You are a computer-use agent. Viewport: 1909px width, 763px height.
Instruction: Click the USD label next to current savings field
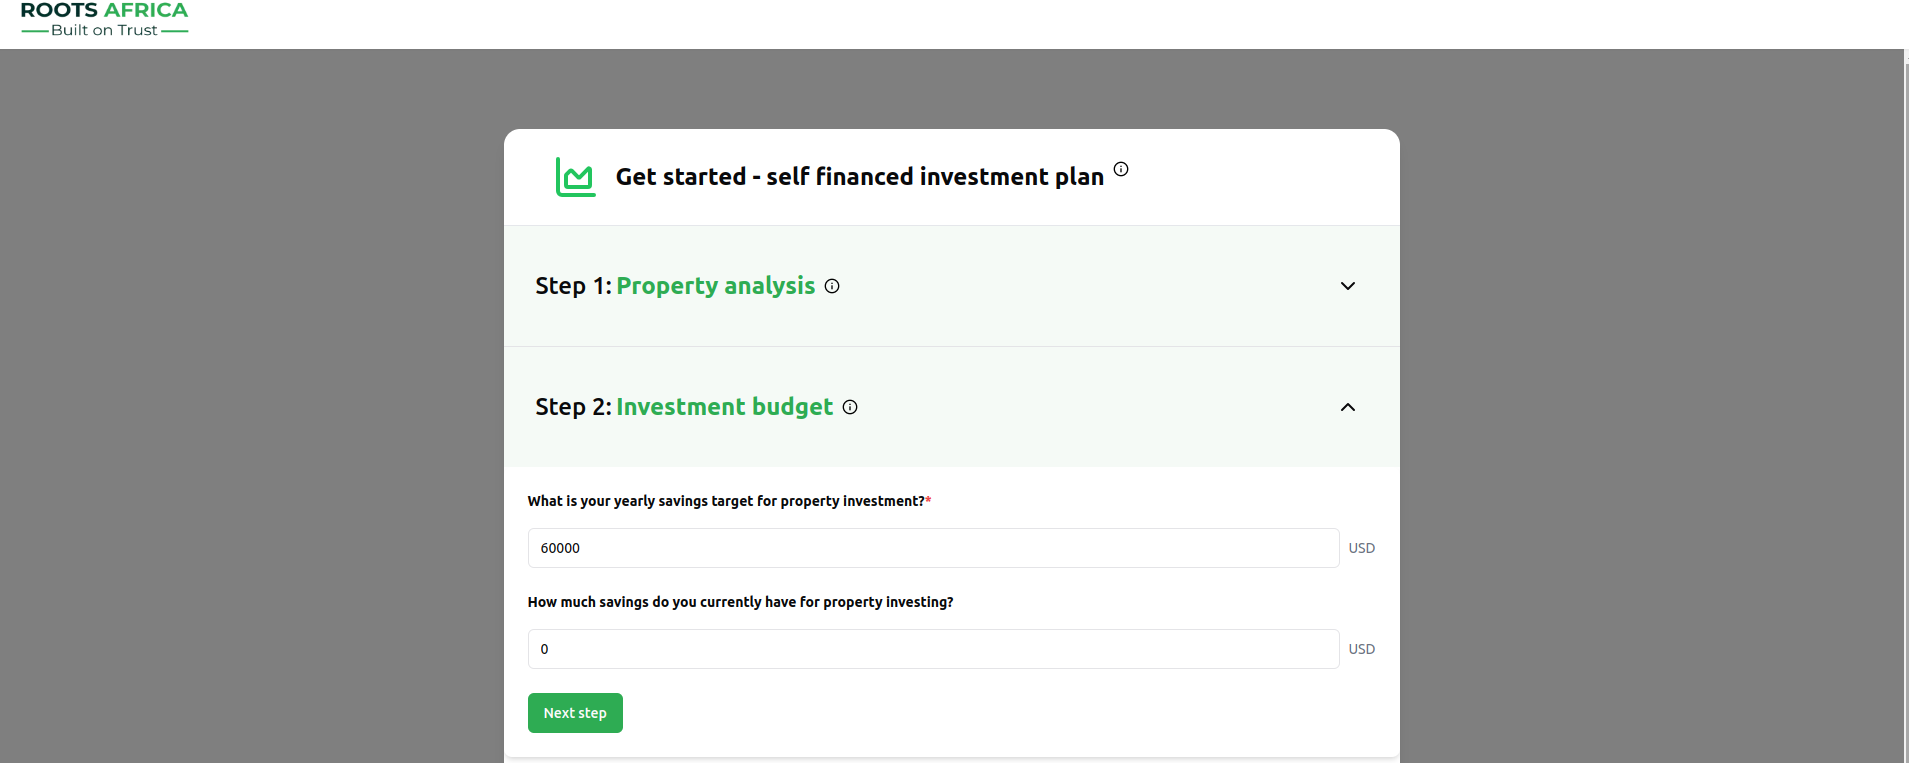pos(1361,648)
